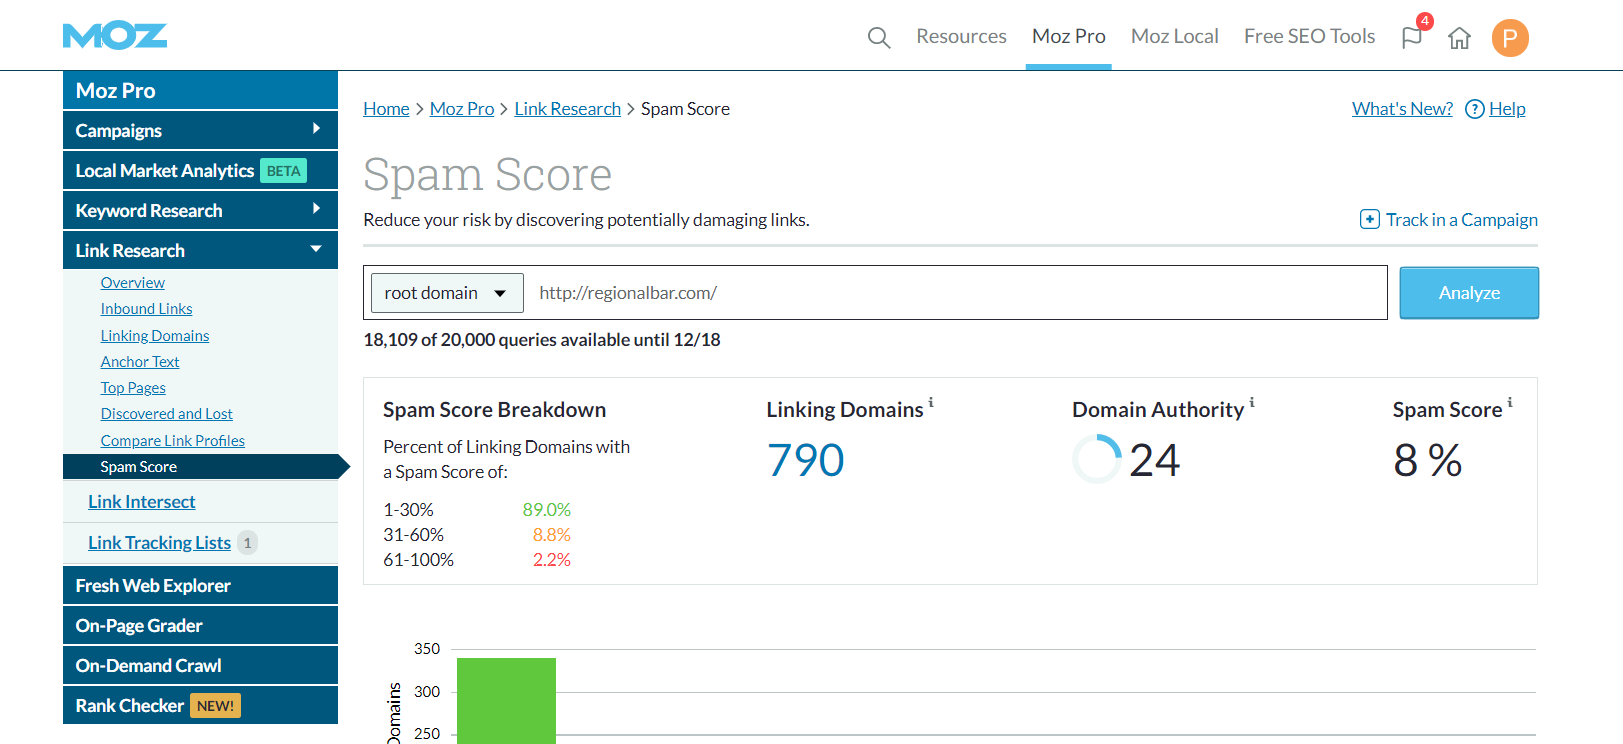This screenshot has height=744, width=1623.
Task: Click the Help question mark icon
Action: (1474, 109)
